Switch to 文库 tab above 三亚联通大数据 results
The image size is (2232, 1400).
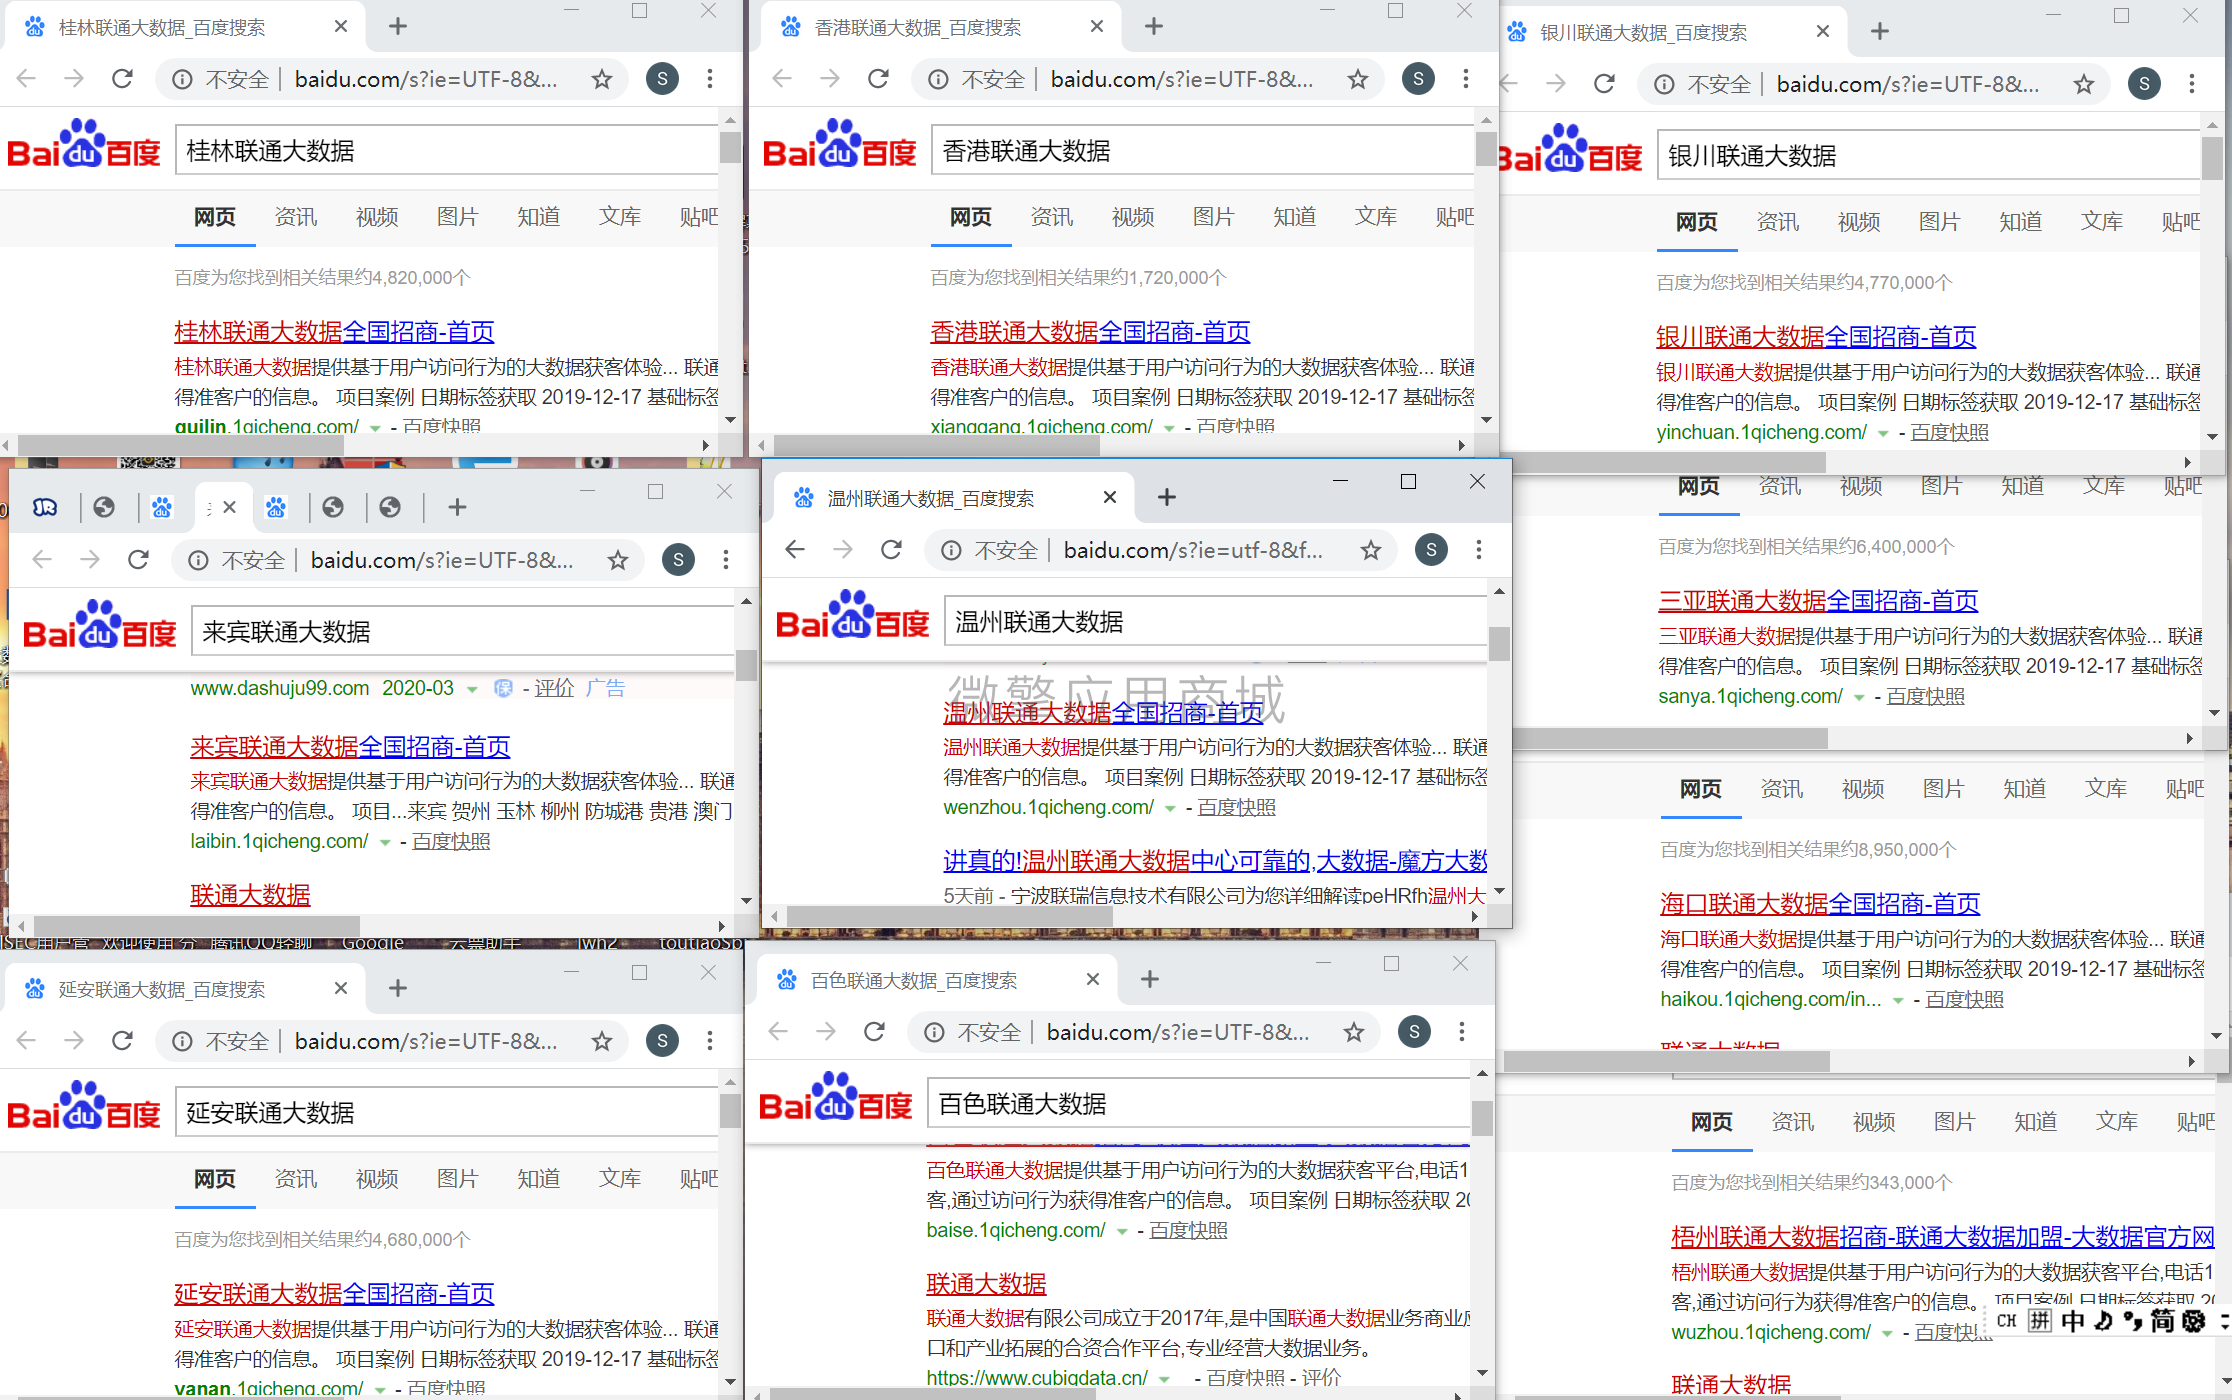(2104, 486)
